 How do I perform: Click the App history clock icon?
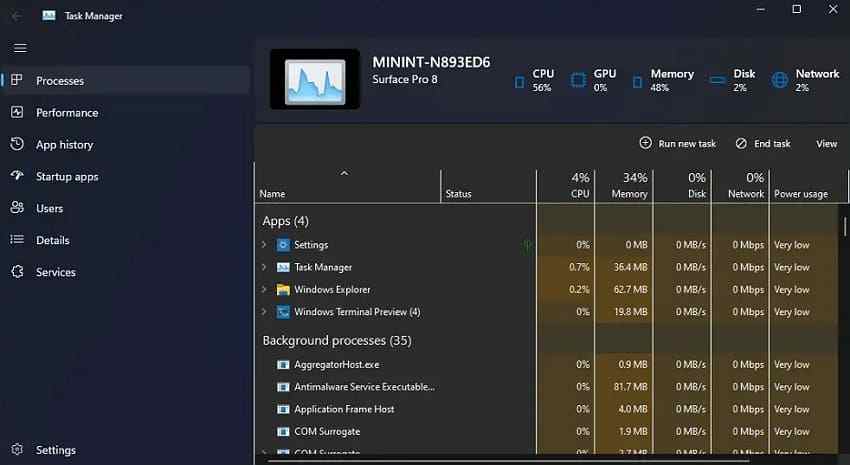(17, 144)
